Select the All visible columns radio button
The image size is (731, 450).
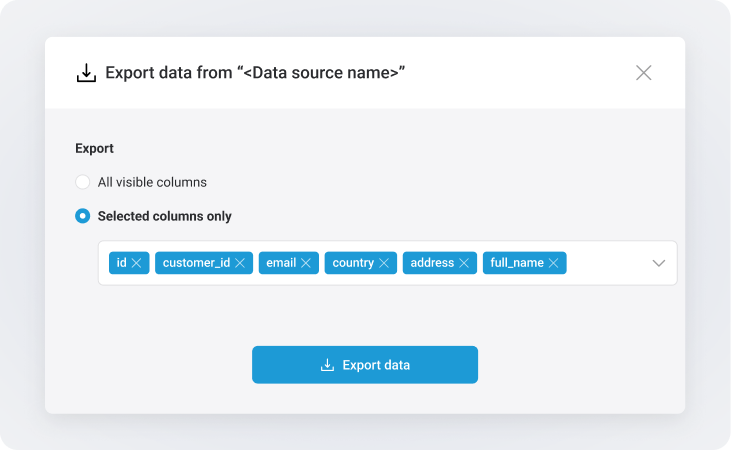click(x=83, y=182)
